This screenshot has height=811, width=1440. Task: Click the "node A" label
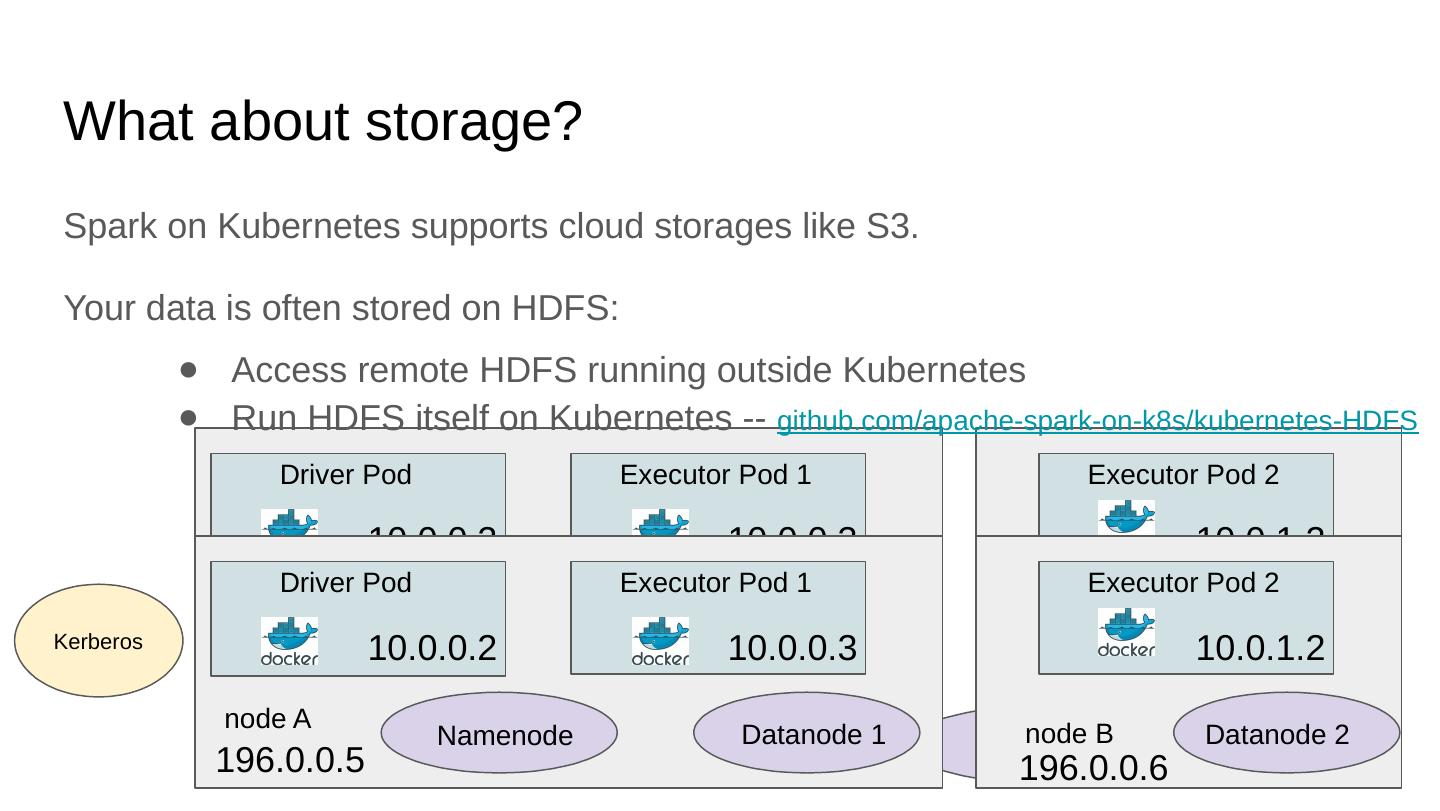268,719
